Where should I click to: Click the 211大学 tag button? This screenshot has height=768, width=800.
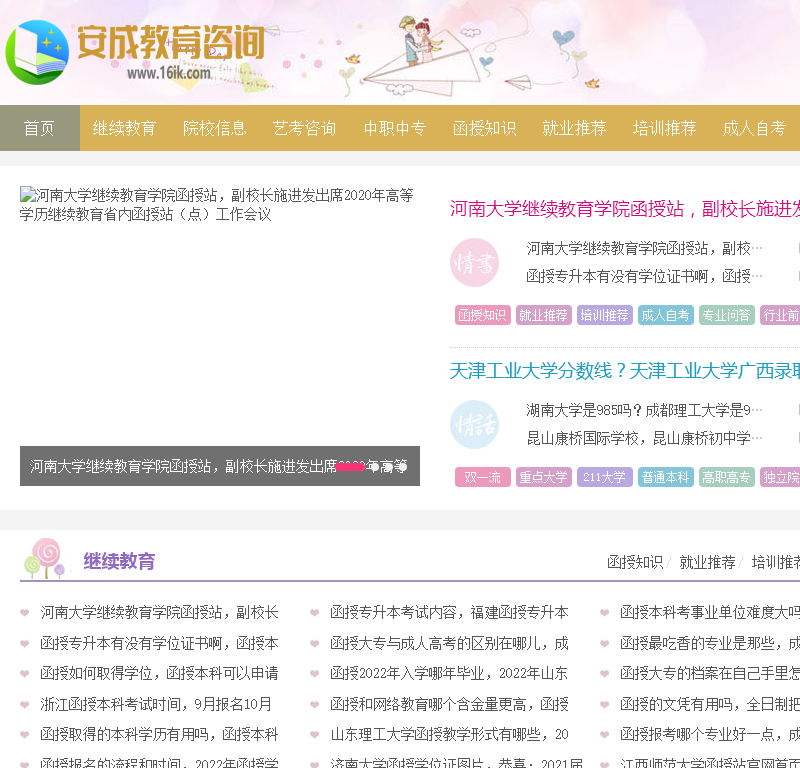coord(605,477)
